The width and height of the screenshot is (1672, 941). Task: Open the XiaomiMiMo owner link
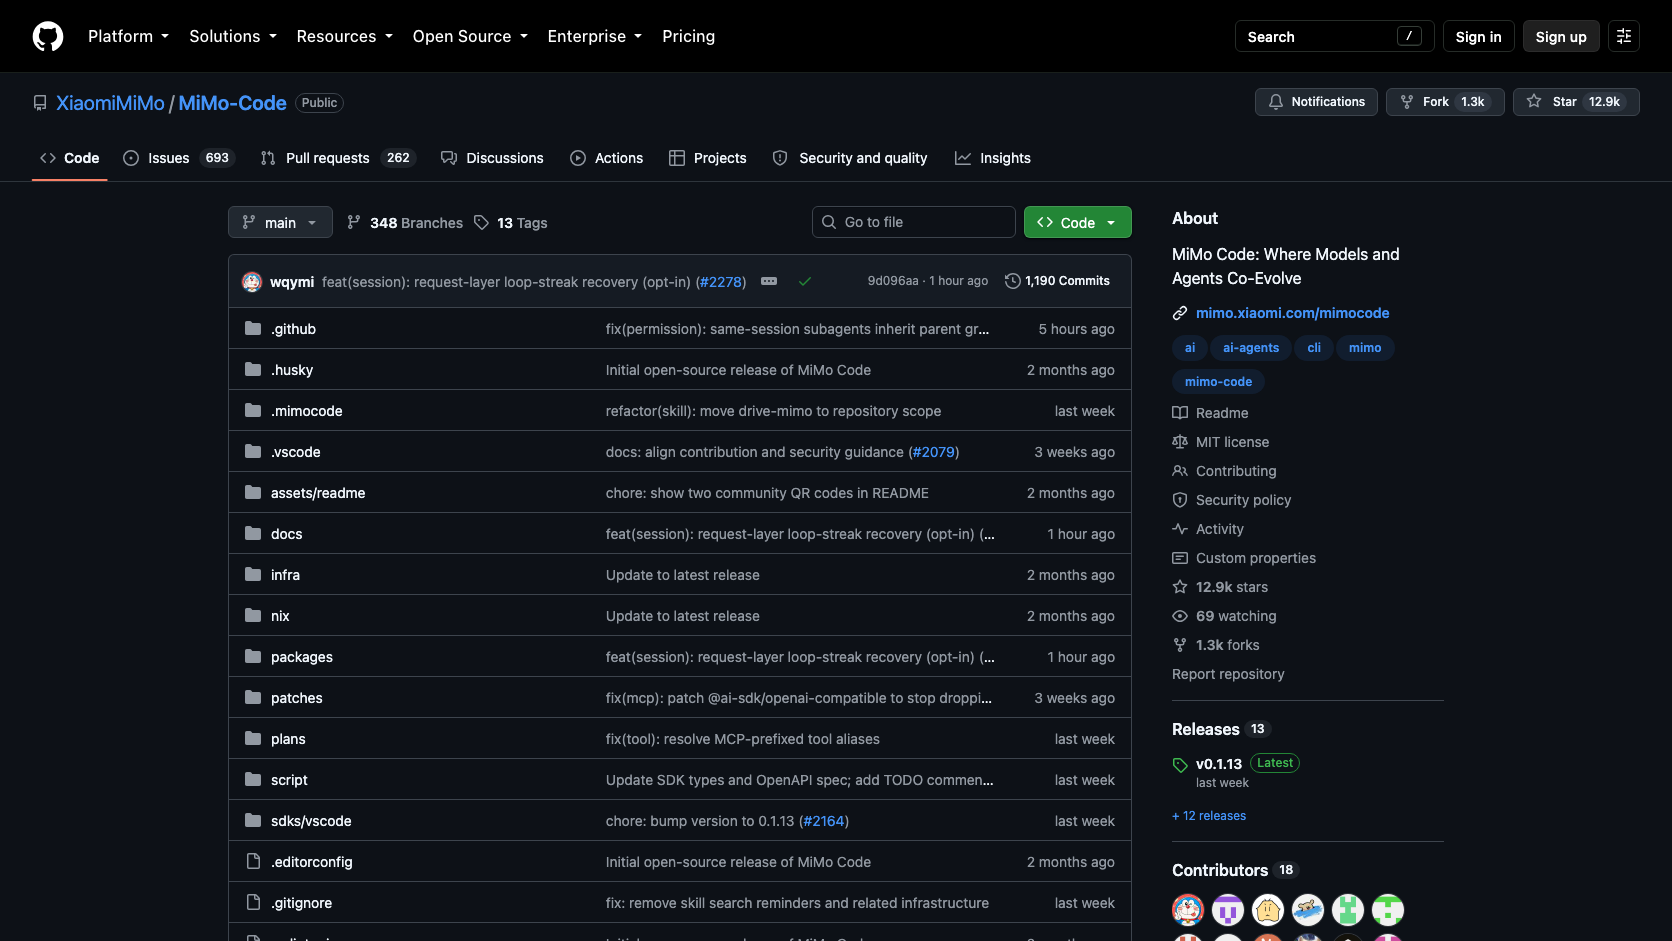coord(110,103)
